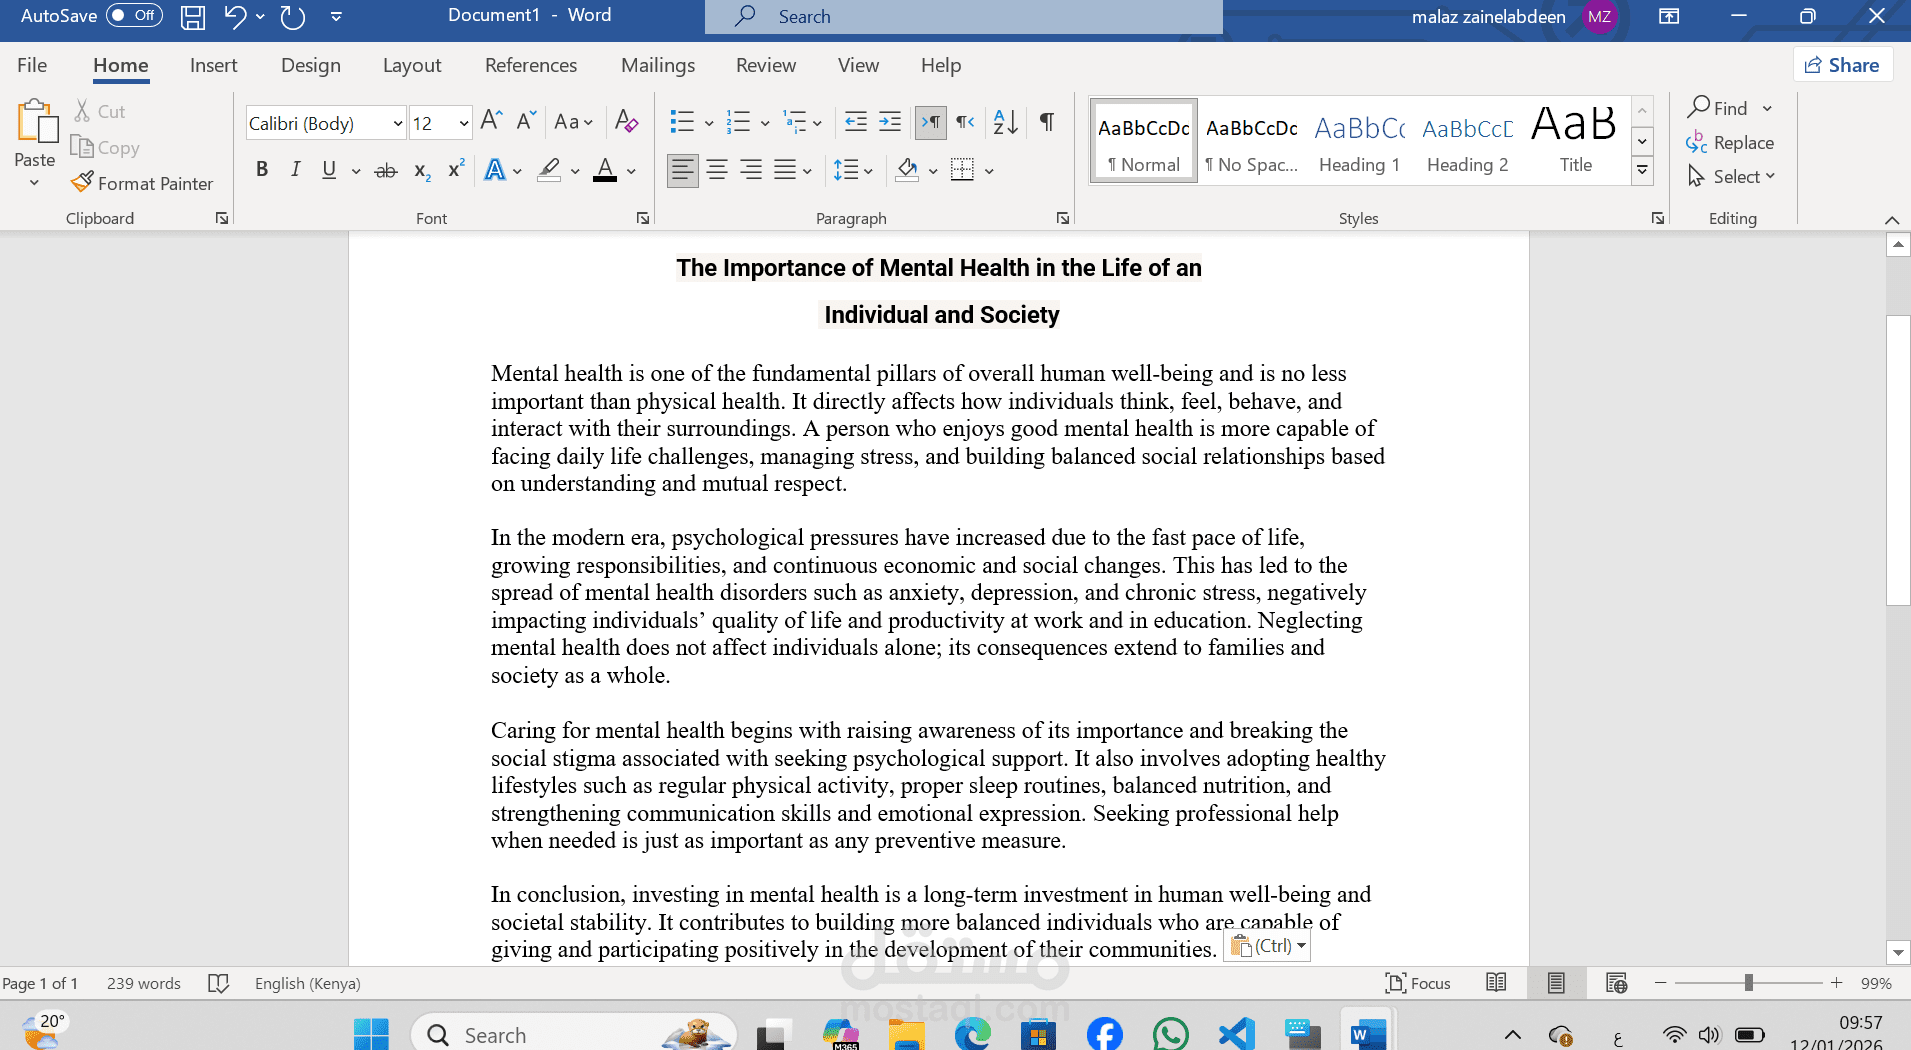Open Ribbon Display Options

1669,16
